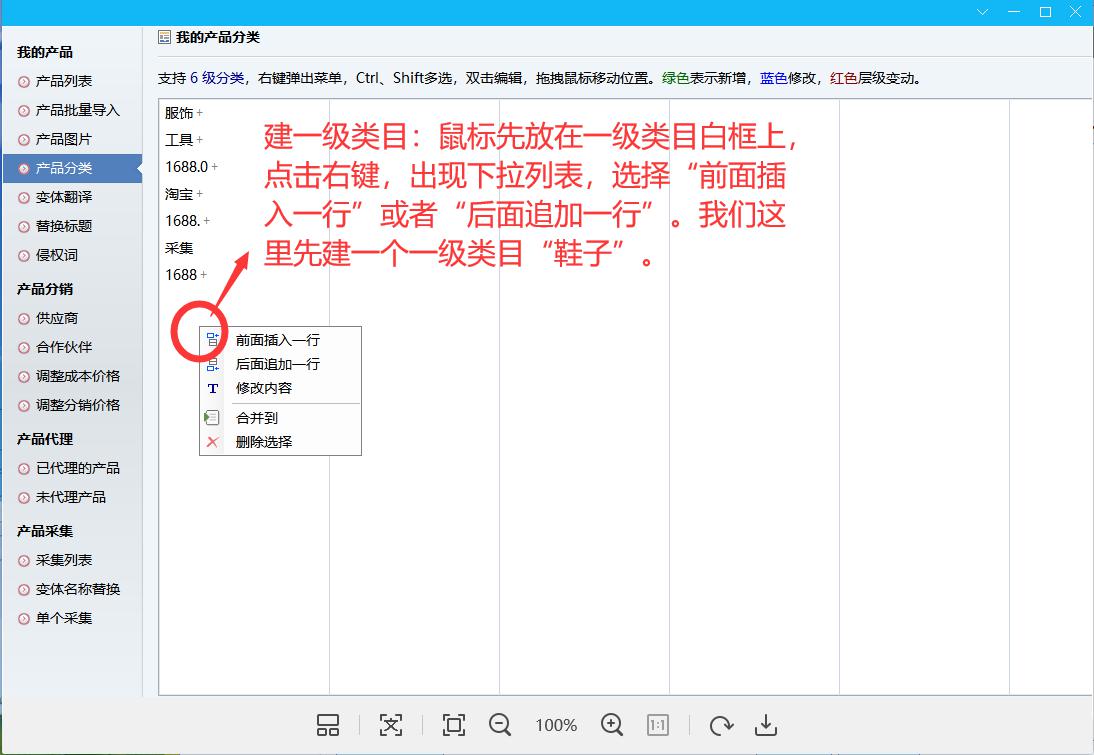
Task: Choose 后面追加一行 from context menu
Action: click(277, 364)
